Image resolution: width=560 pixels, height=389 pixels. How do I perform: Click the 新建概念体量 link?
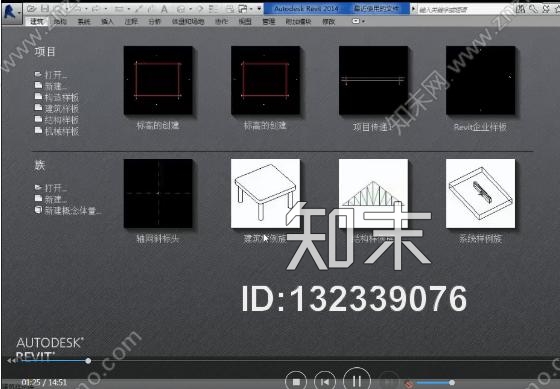[68, 211]
